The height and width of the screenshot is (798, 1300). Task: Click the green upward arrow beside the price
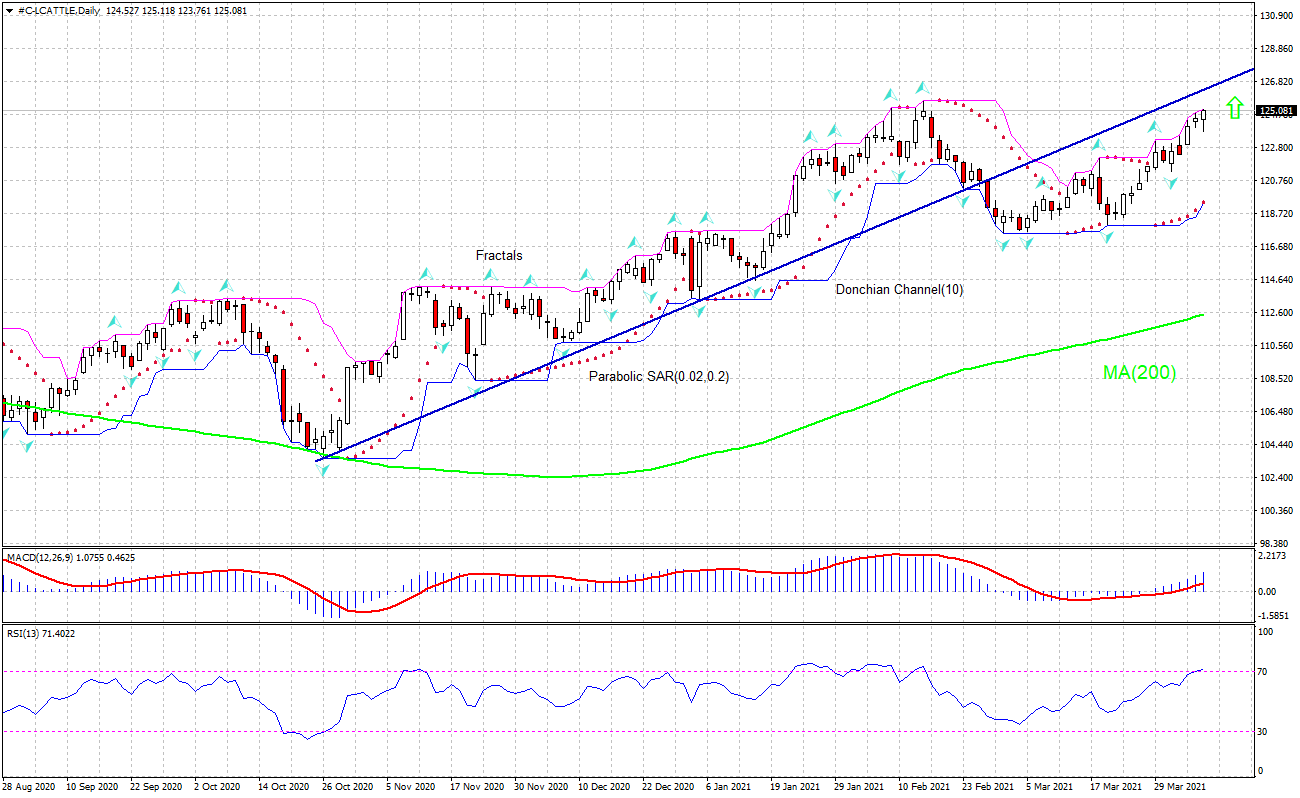(x=1235, y=108)
